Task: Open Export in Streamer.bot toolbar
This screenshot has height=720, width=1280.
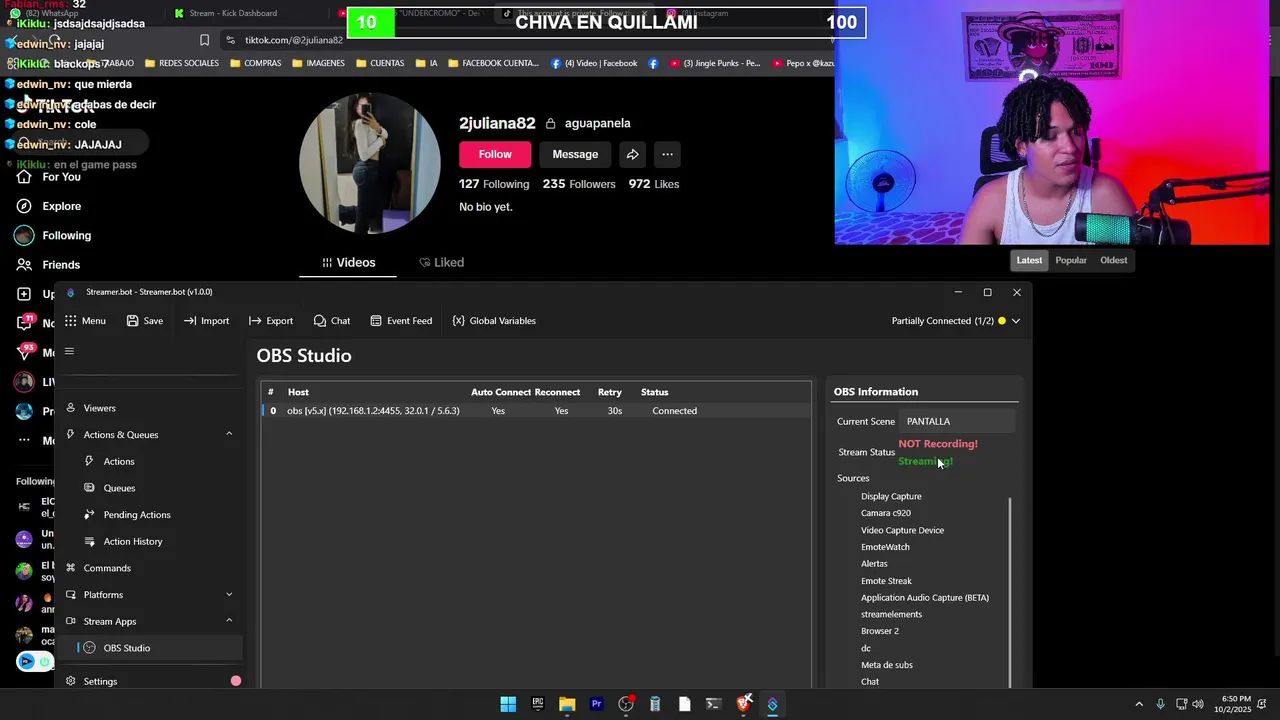Action: 271,321
